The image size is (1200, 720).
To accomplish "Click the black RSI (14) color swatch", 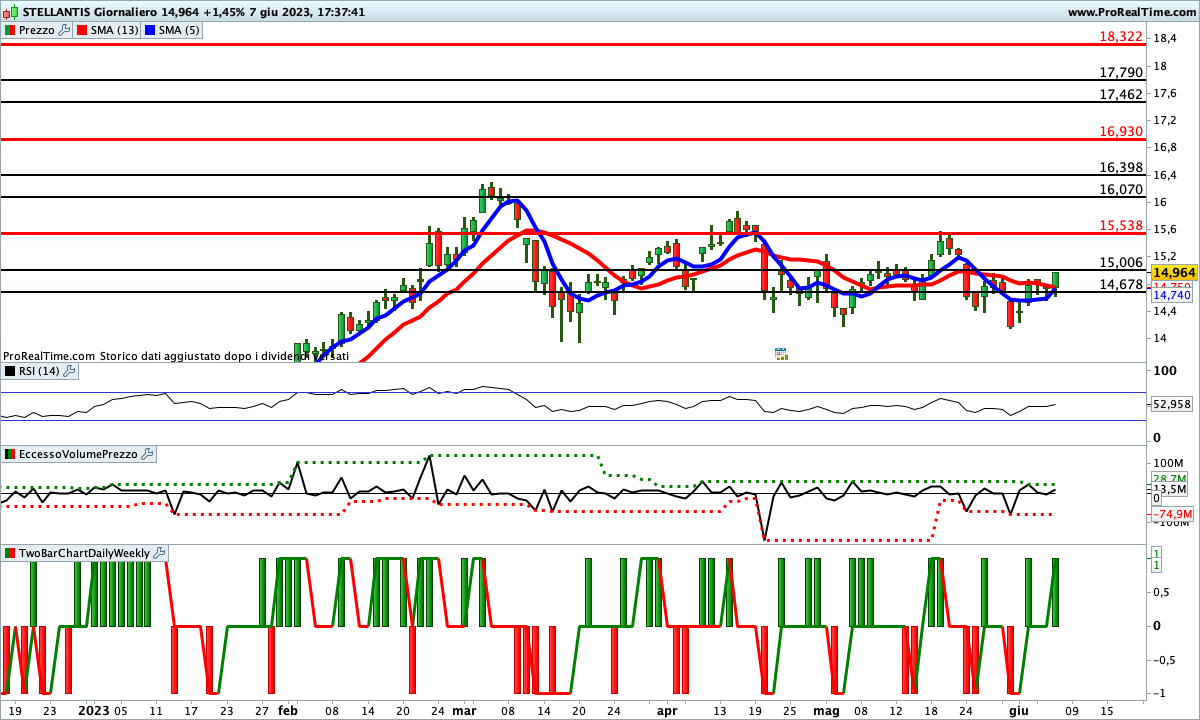I will tap(11, 371).
